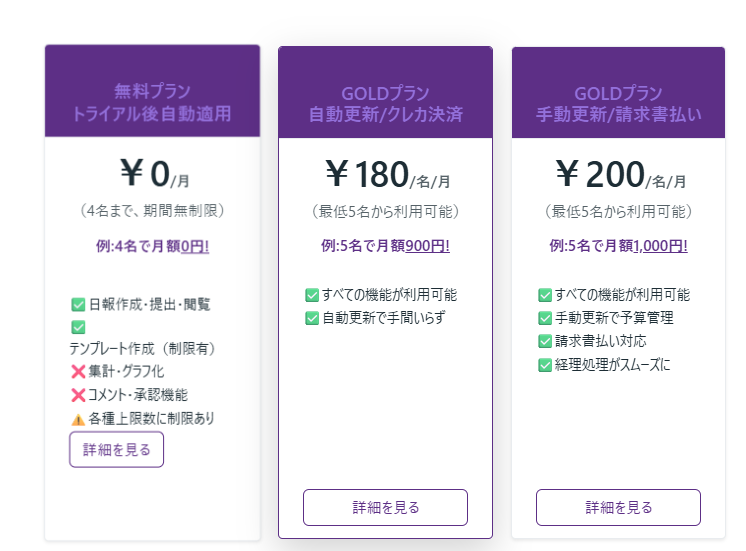Click the check icon beside 経理処理がスムーズに
This screenshot has height=551, width=746.
coord(545,364)
